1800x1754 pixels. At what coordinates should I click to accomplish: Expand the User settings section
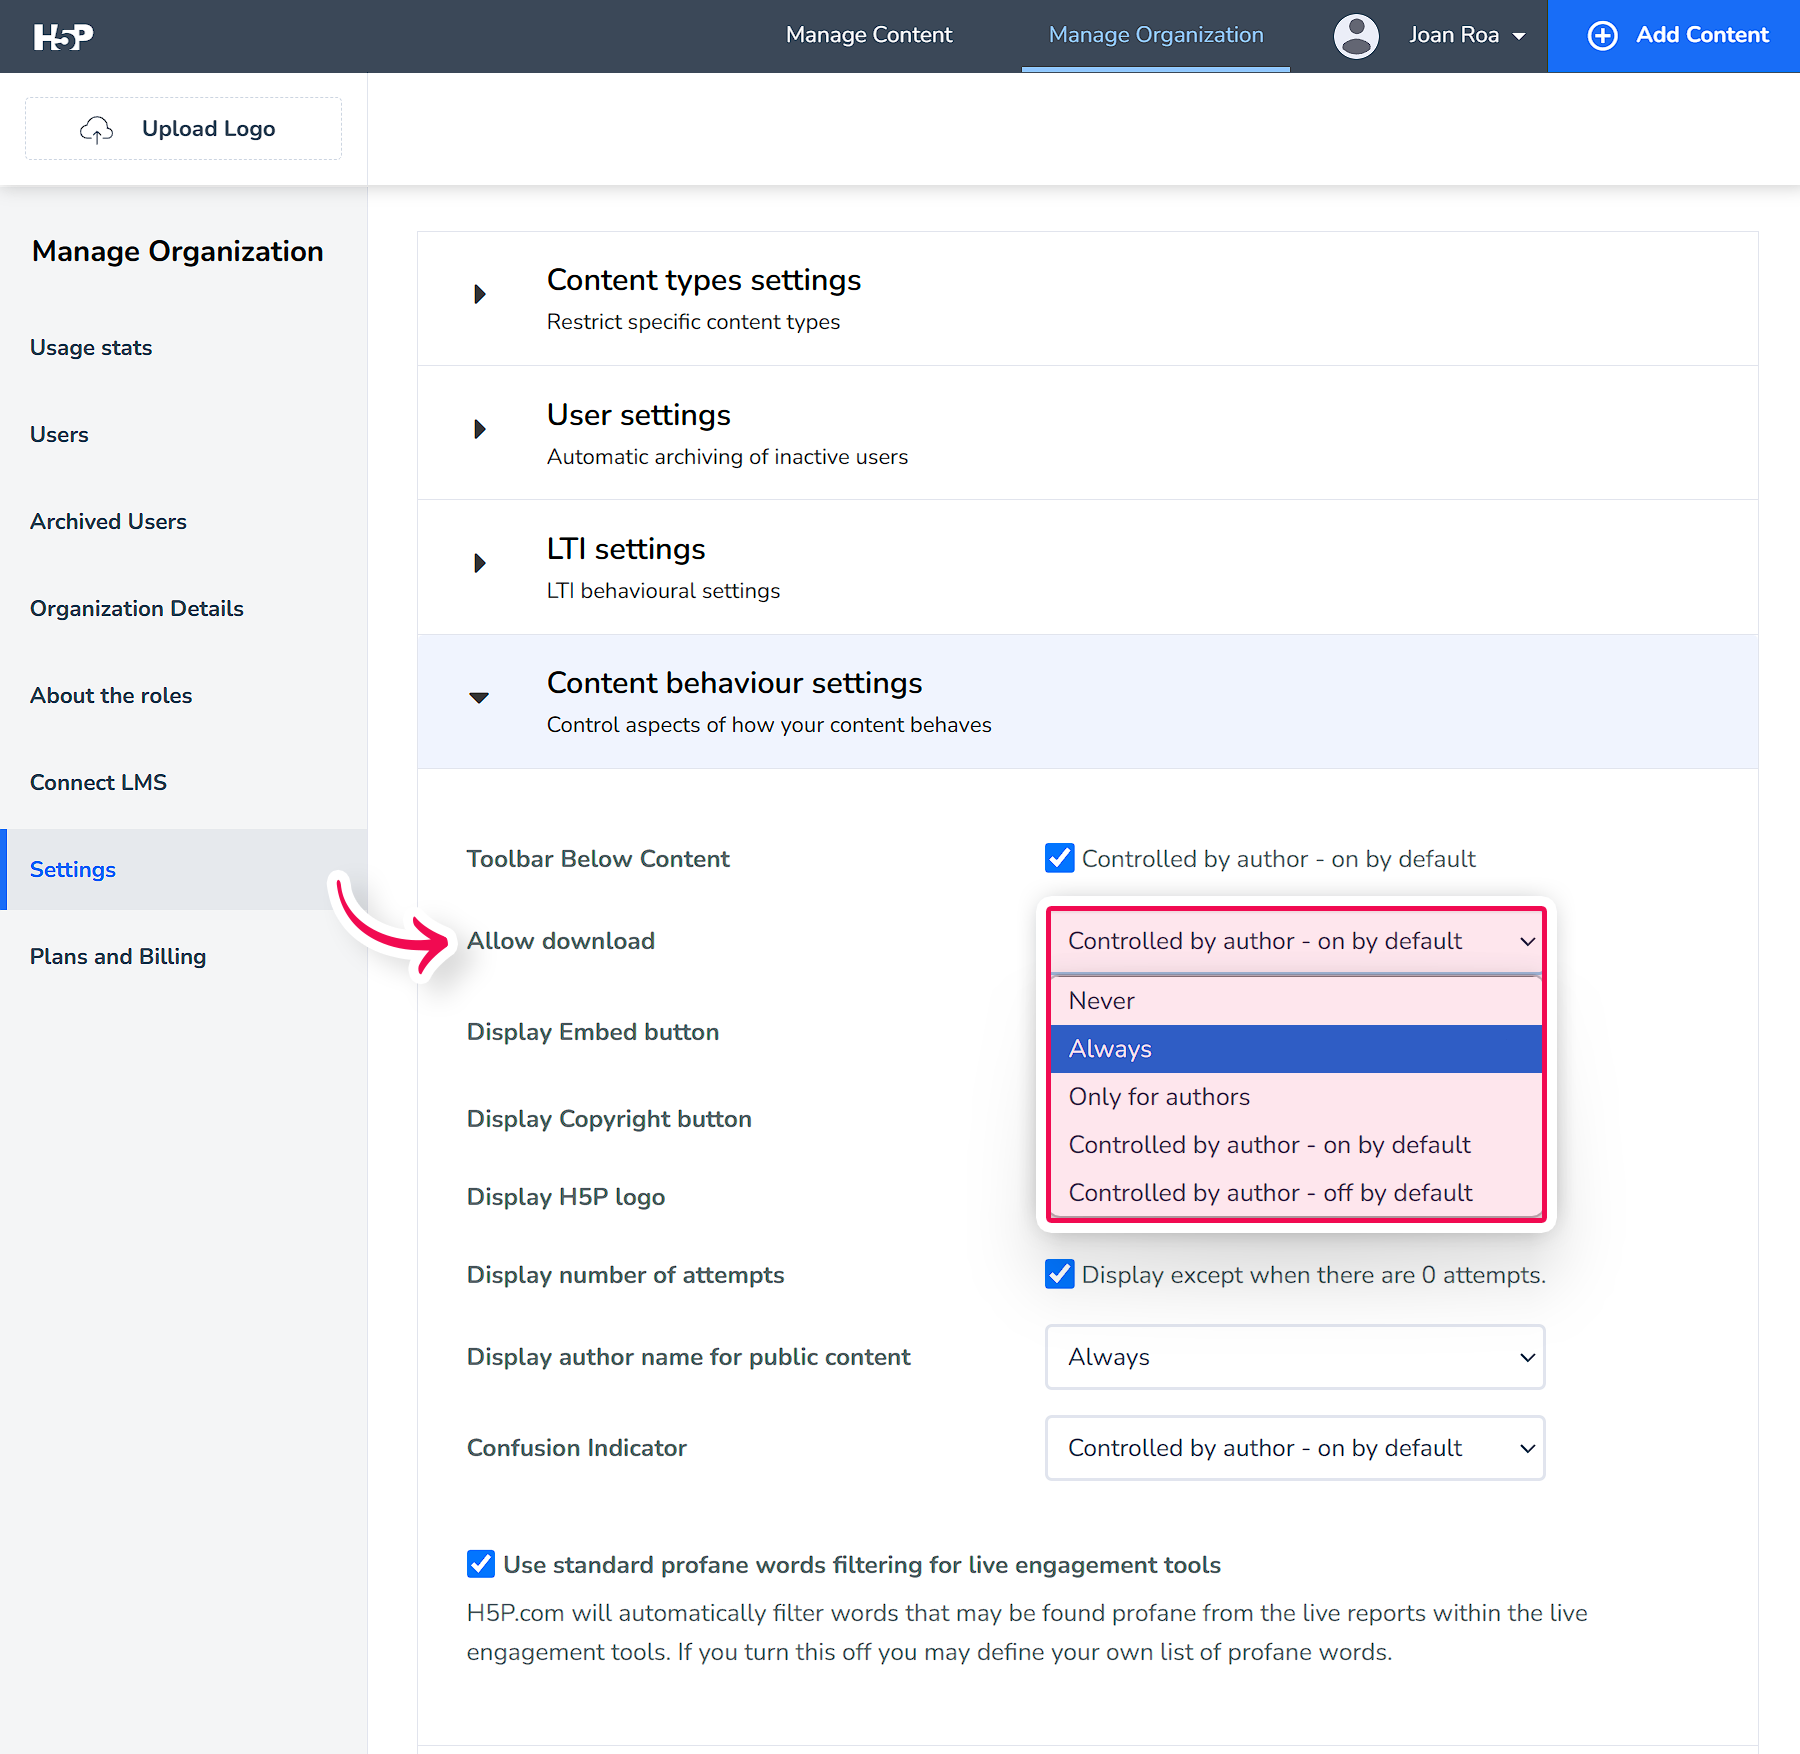coord(481,429)
